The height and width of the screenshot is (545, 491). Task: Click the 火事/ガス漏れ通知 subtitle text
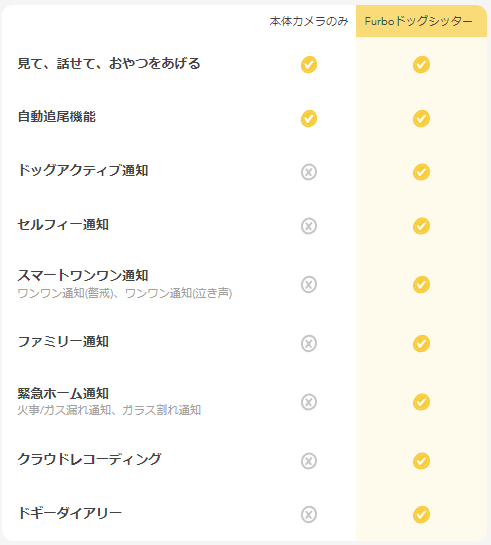64,410
